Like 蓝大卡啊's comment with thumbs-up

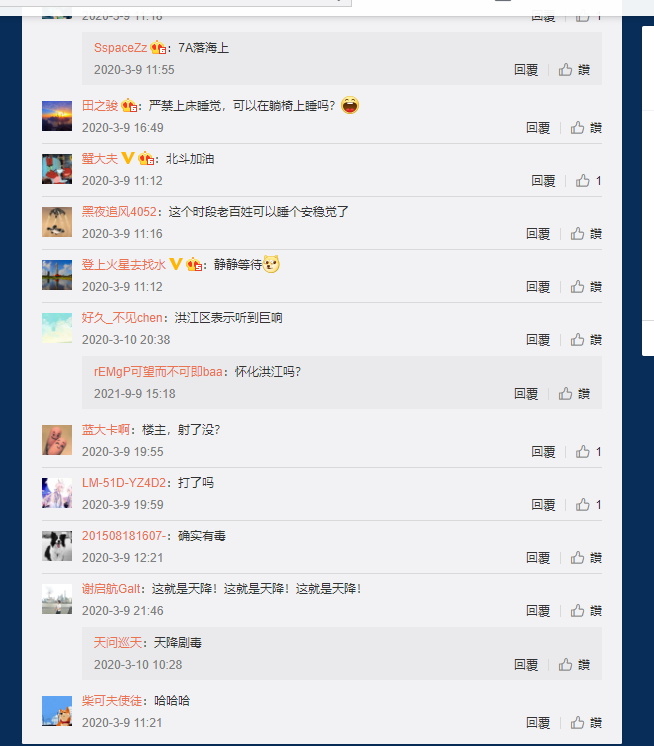click(x=589, y=452)
